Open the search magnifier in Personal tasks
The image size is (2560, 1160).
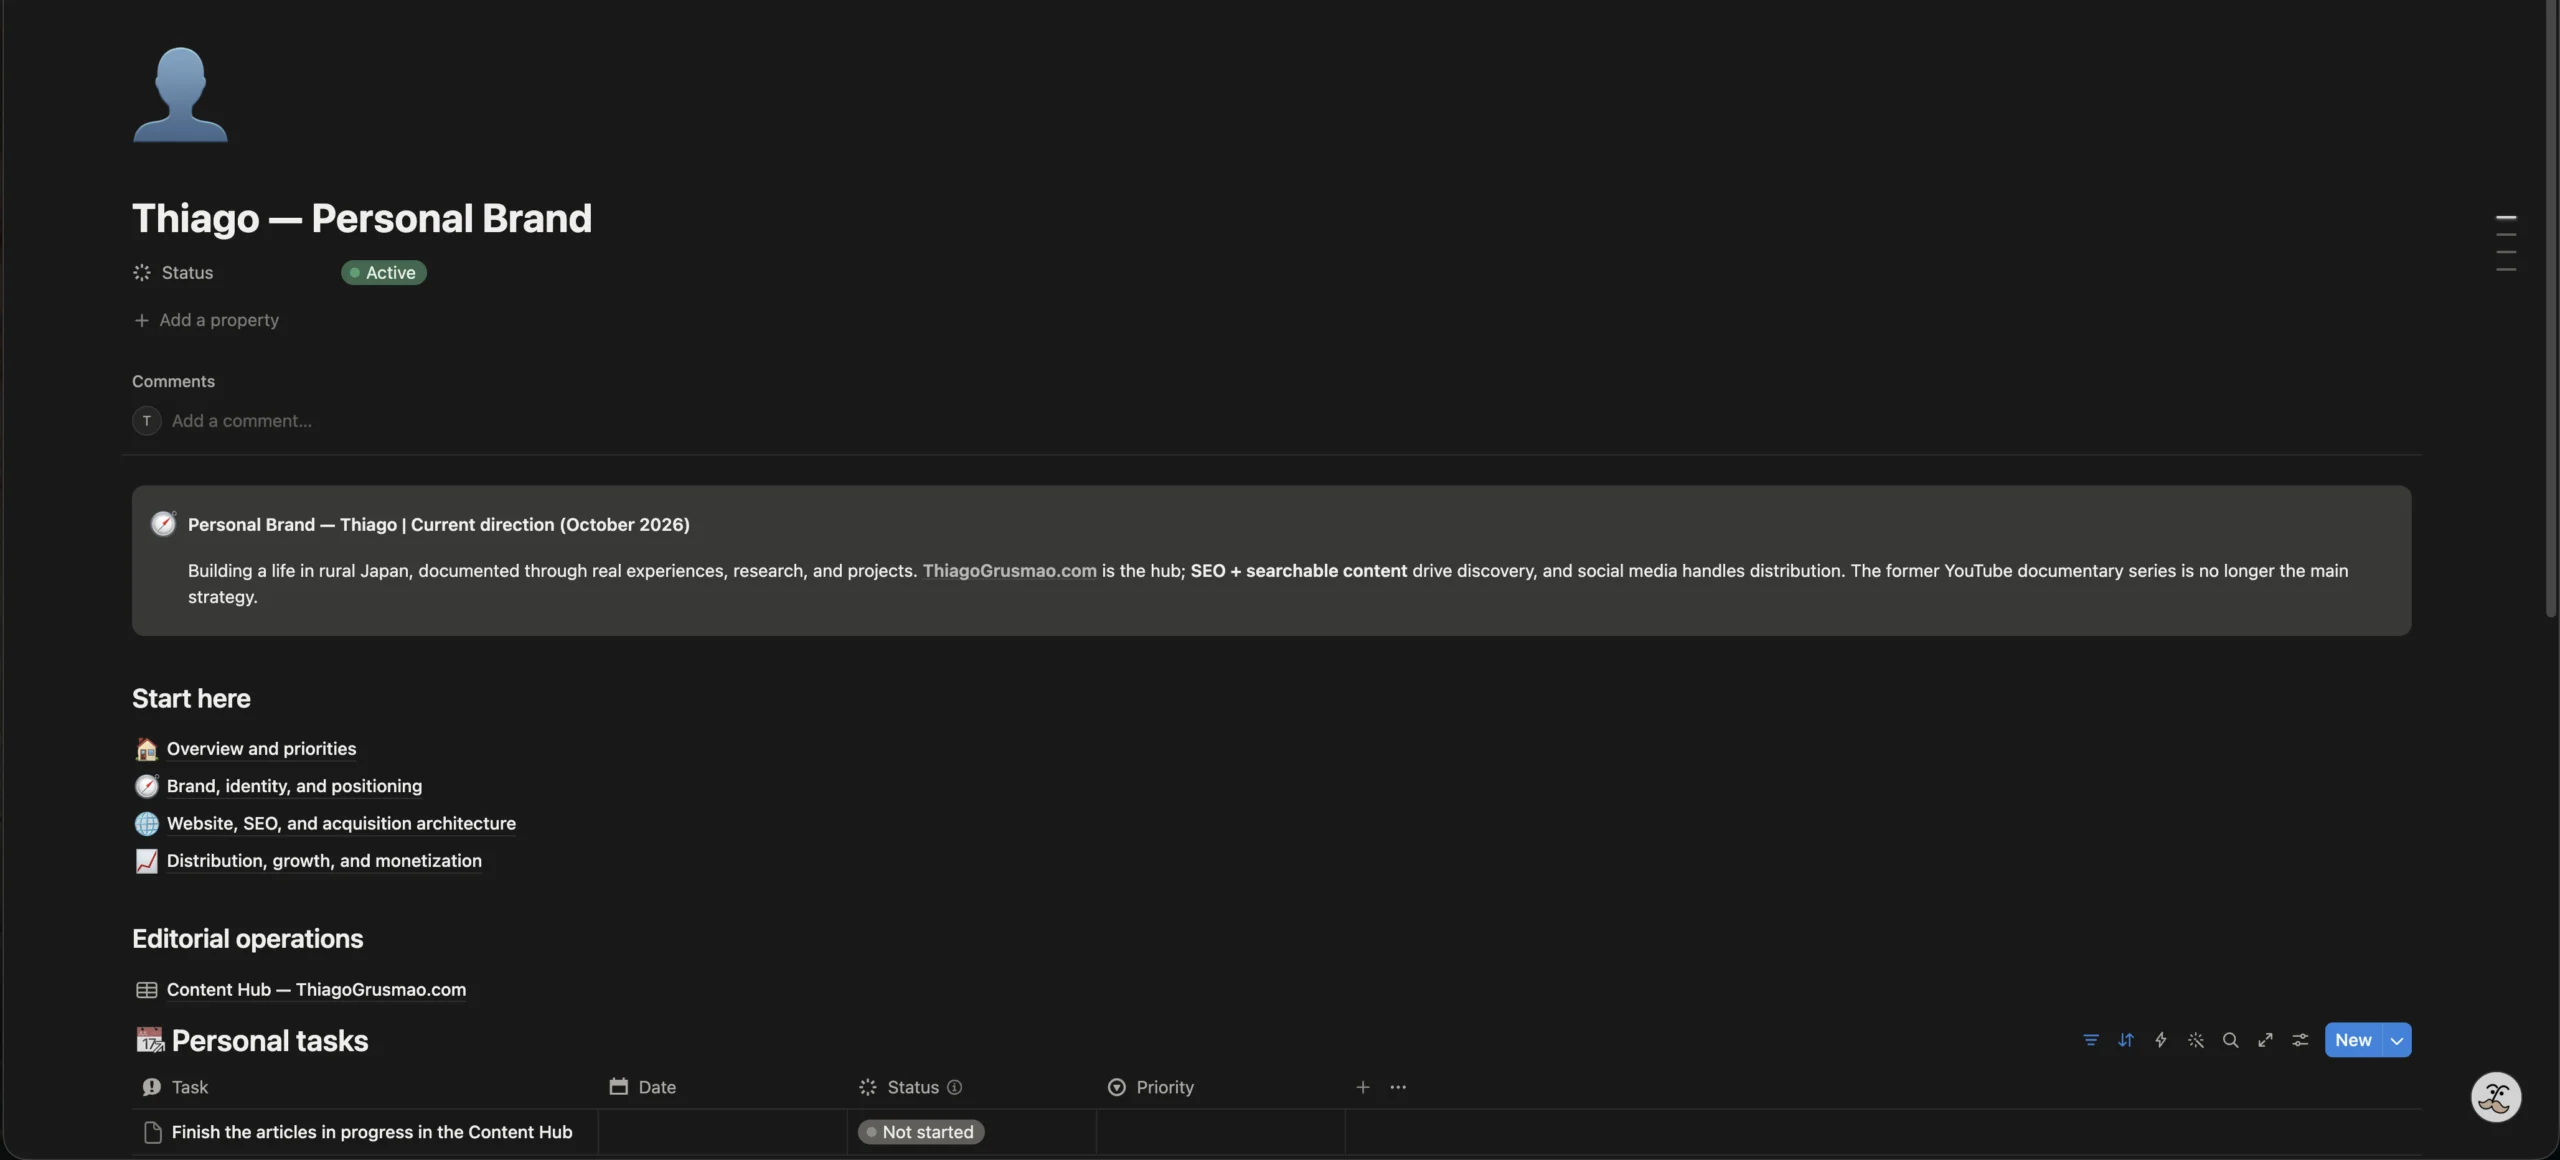pos(2230,1040)
